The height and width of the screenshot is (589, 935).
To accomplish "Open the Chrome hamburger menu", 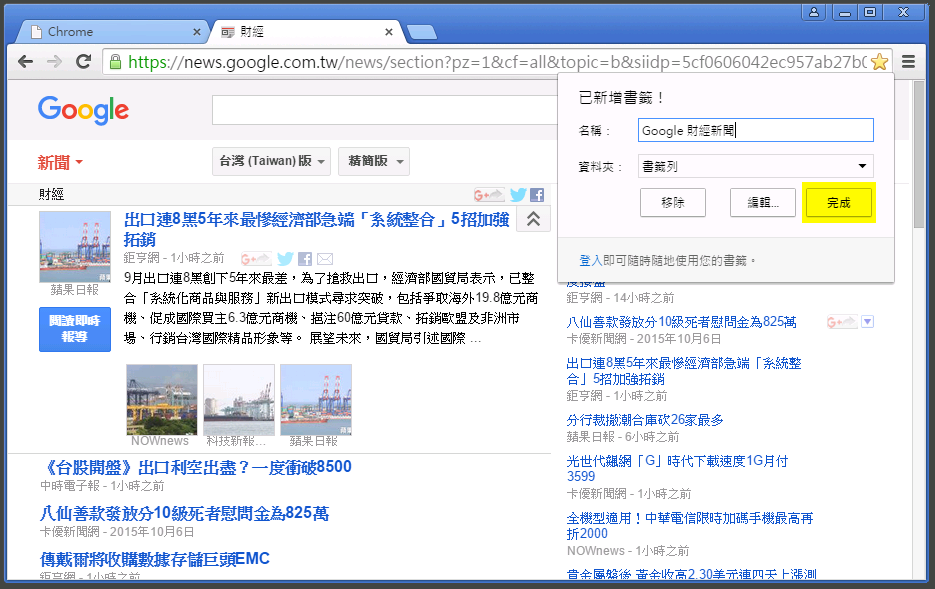I will [908, 61].
